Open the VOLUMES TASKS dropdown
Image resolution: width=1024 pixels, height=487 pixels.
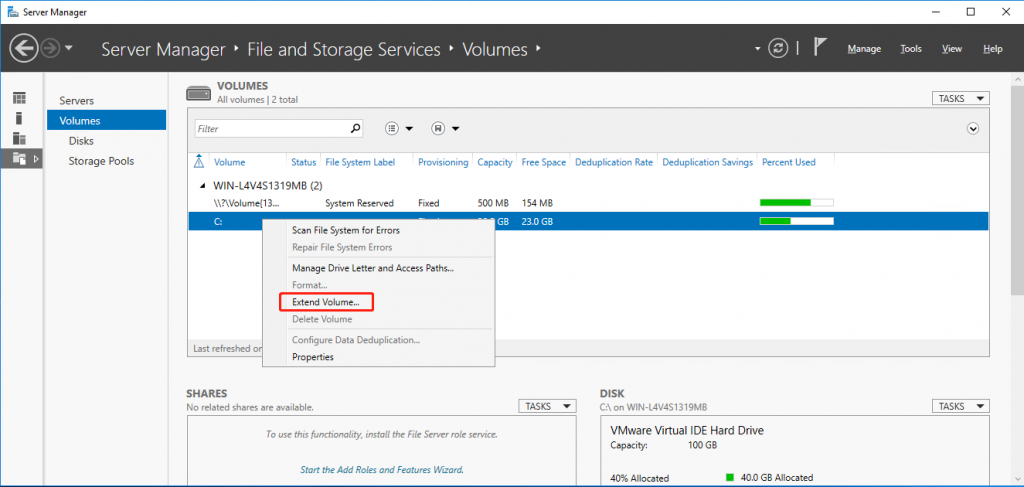(961, 99)
